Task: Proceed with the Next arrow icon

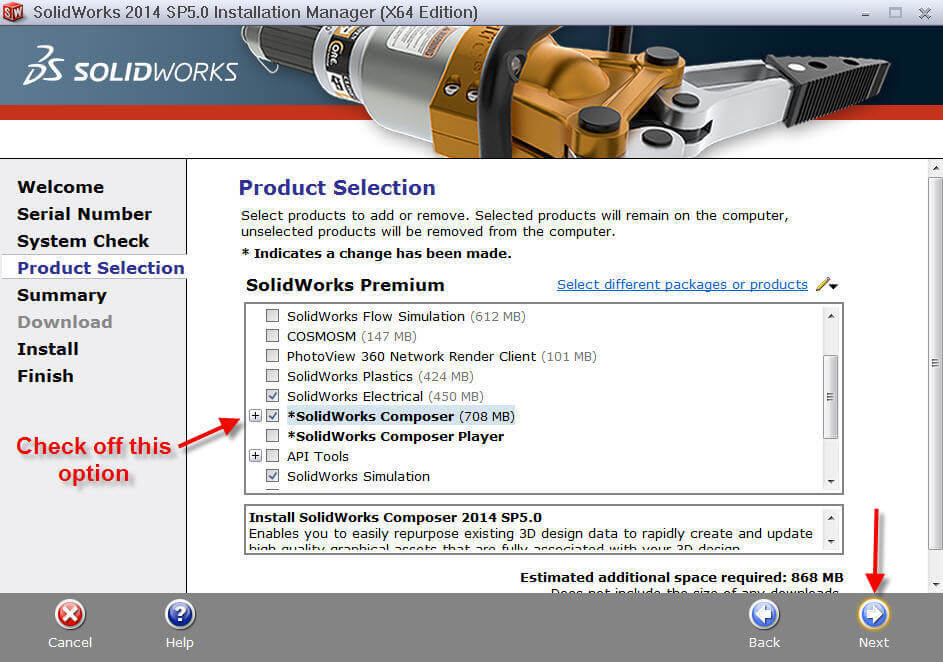Action: [874, 614]
